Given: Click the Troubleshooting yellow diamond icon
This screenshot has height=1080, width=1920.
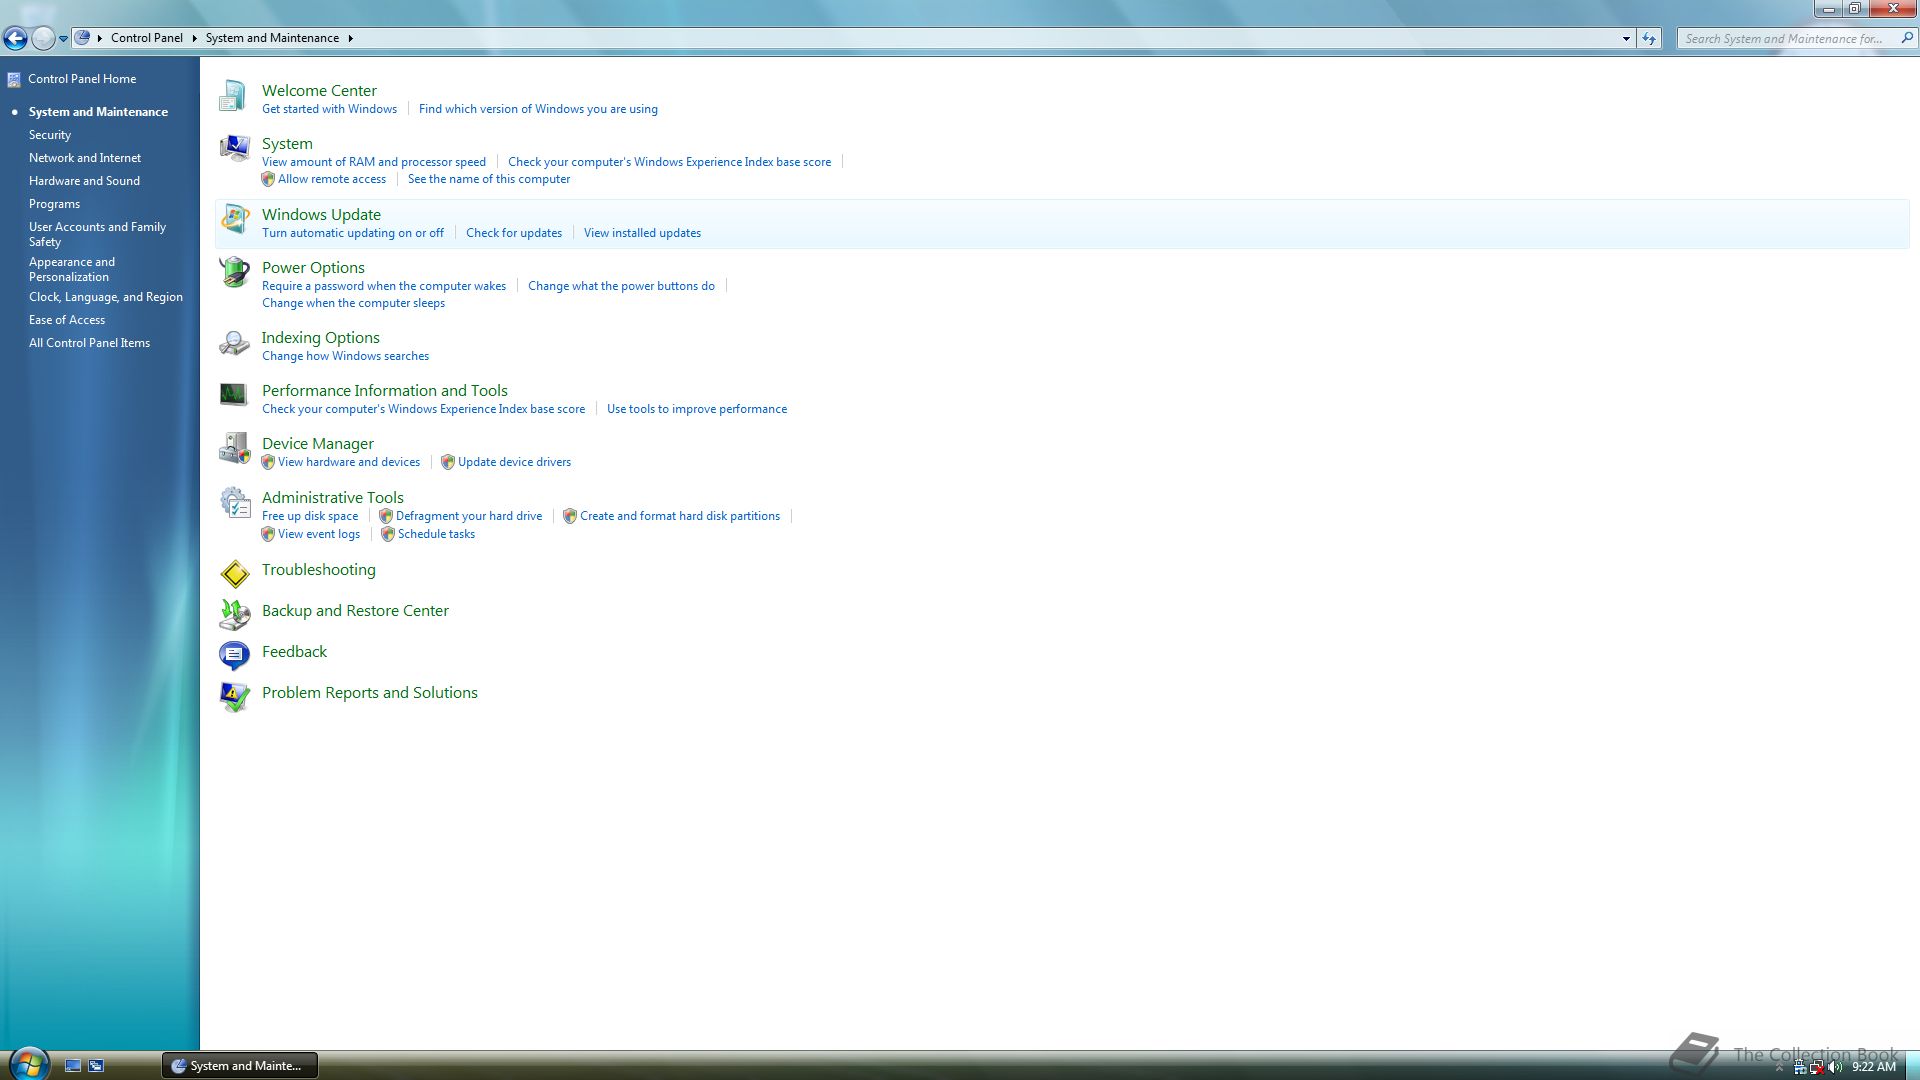Looking at the screenshot, I should click(235, 573).
